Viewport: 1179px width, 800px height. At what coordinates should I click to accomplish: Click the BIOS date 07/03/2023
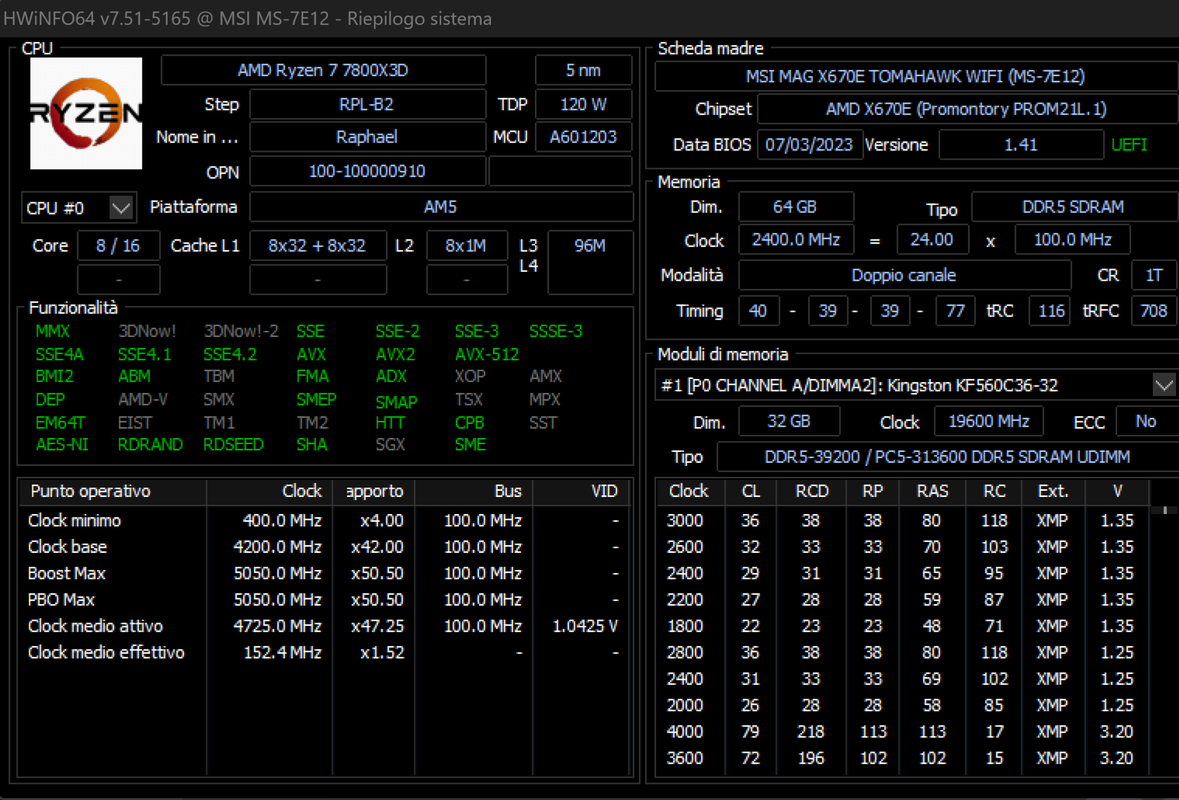pyautogui.click(x=809, y=144)
